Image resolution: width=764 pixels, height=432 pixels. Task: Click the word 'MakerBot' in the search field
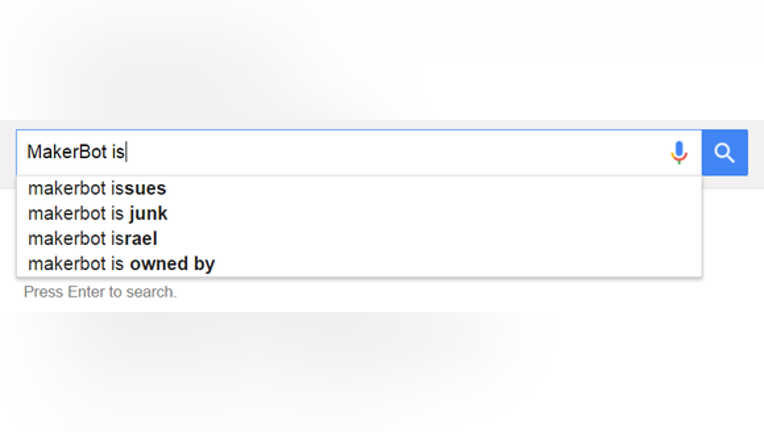coord(67,152)
